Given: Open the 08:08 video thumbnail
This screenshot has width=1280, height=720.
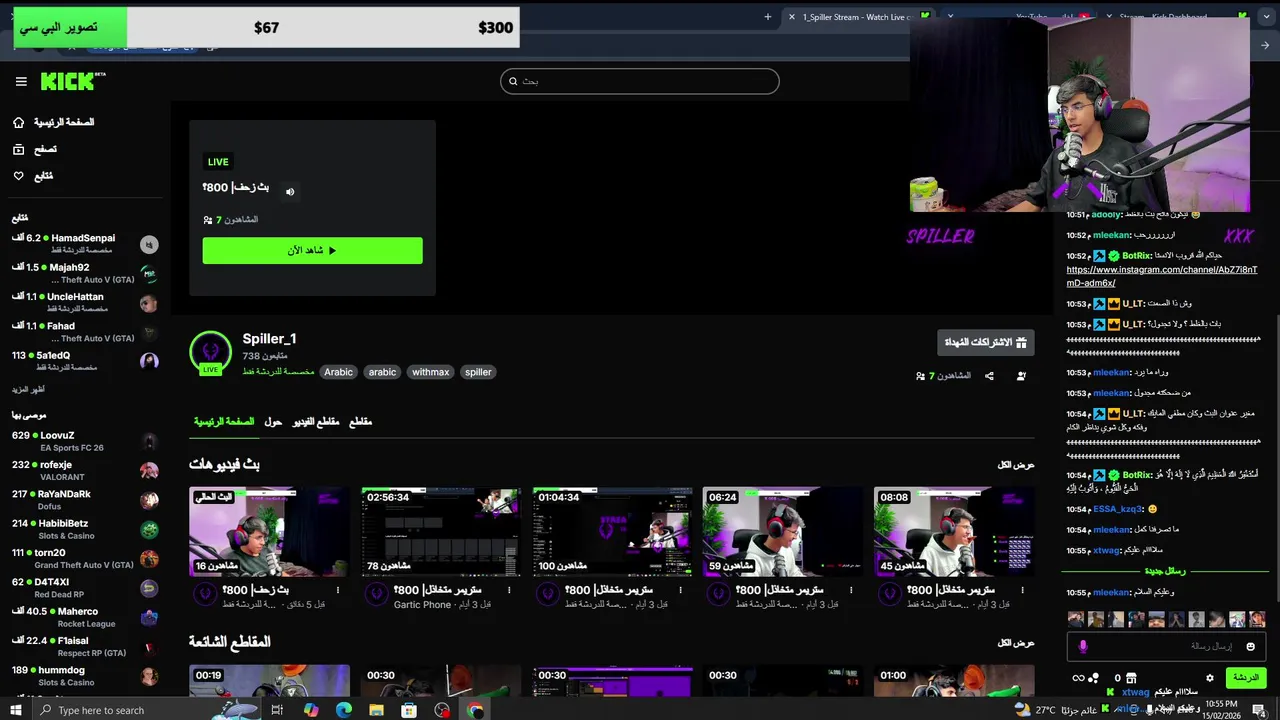Looking at the screenshot, I should 954,532.
